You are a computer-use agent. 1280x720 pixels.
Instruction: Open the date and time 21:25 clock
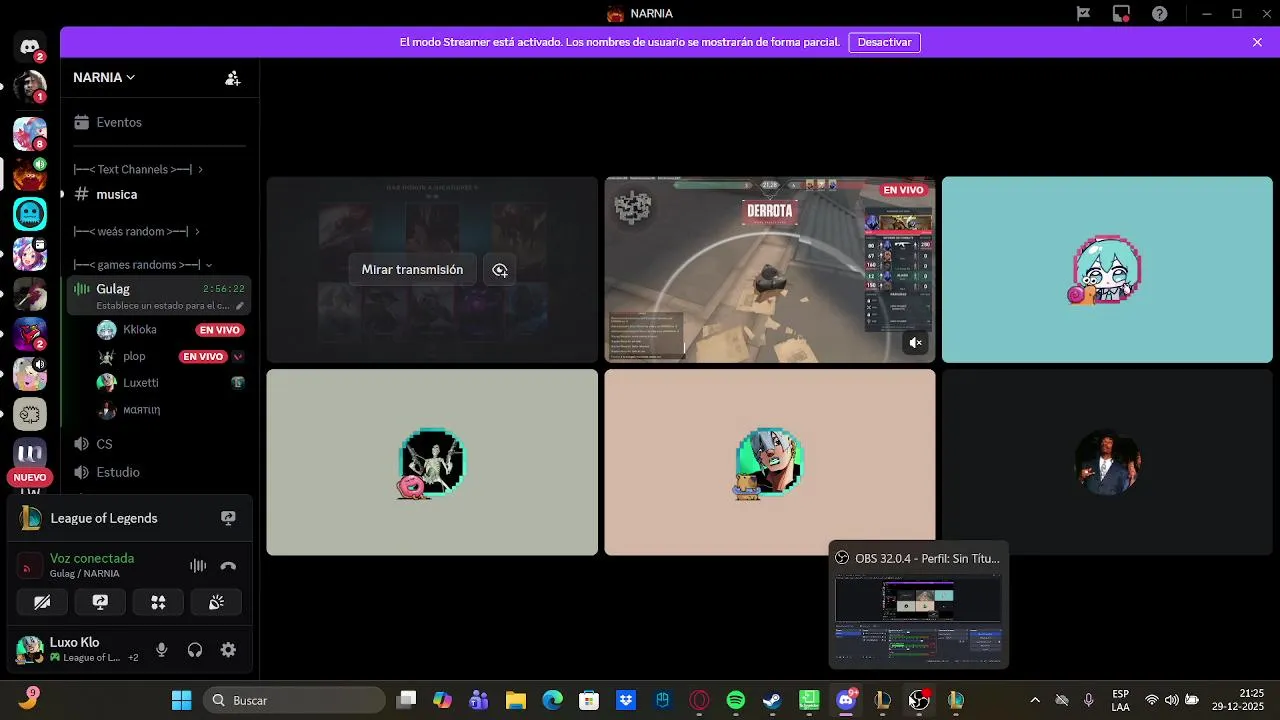[1238, 700]
